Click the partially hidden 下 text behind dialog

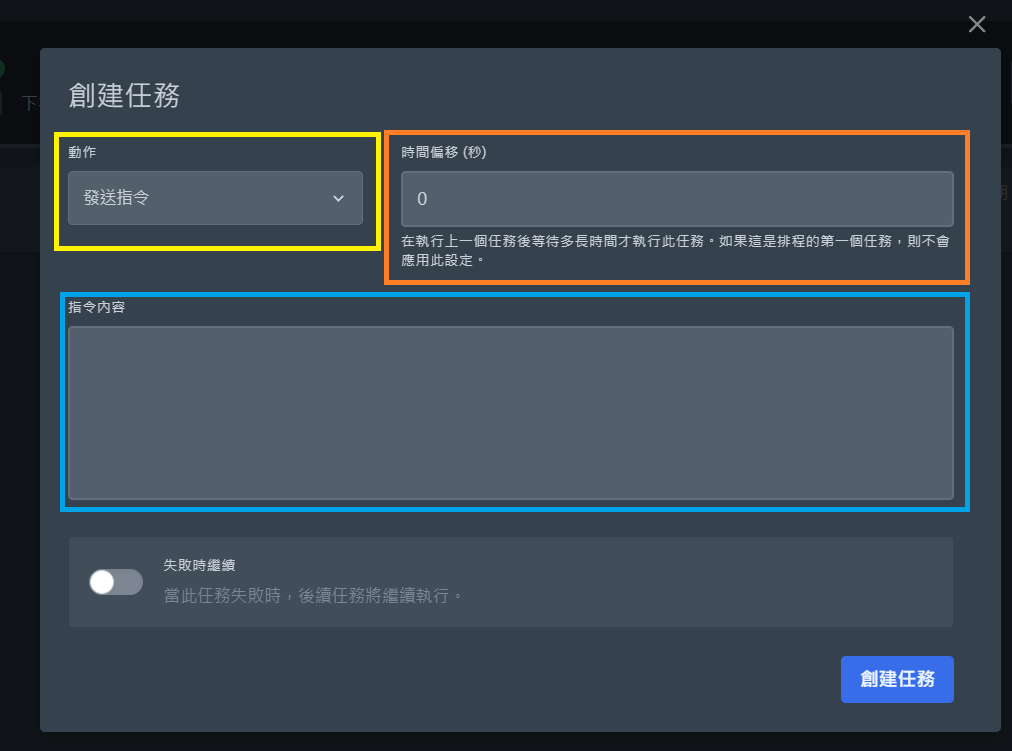point(30,103)
